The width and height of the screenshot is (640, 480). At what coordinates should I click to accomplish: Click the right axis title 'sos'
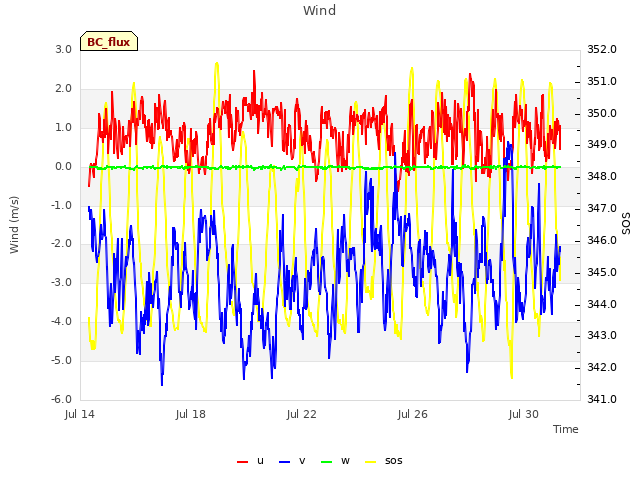pyautogui.click(x=626, y=224)
